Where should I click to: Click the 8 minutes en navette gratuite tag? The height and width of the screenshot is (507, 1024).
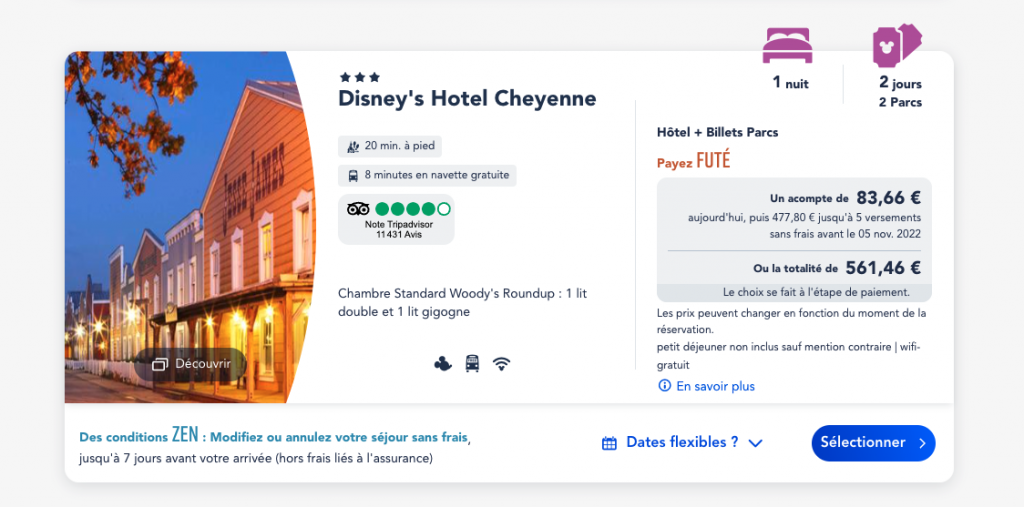click(427, 176)
